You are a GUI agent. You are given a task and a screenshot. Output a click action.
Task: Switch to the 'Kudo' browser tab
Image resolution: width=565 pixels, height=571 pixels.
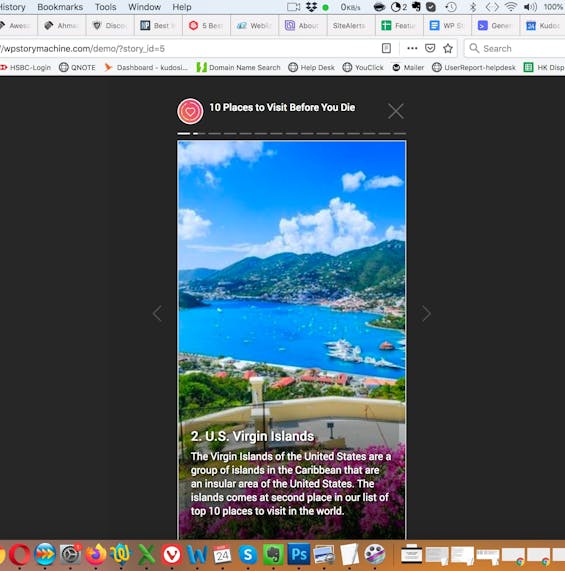click(x=543, y=25)
